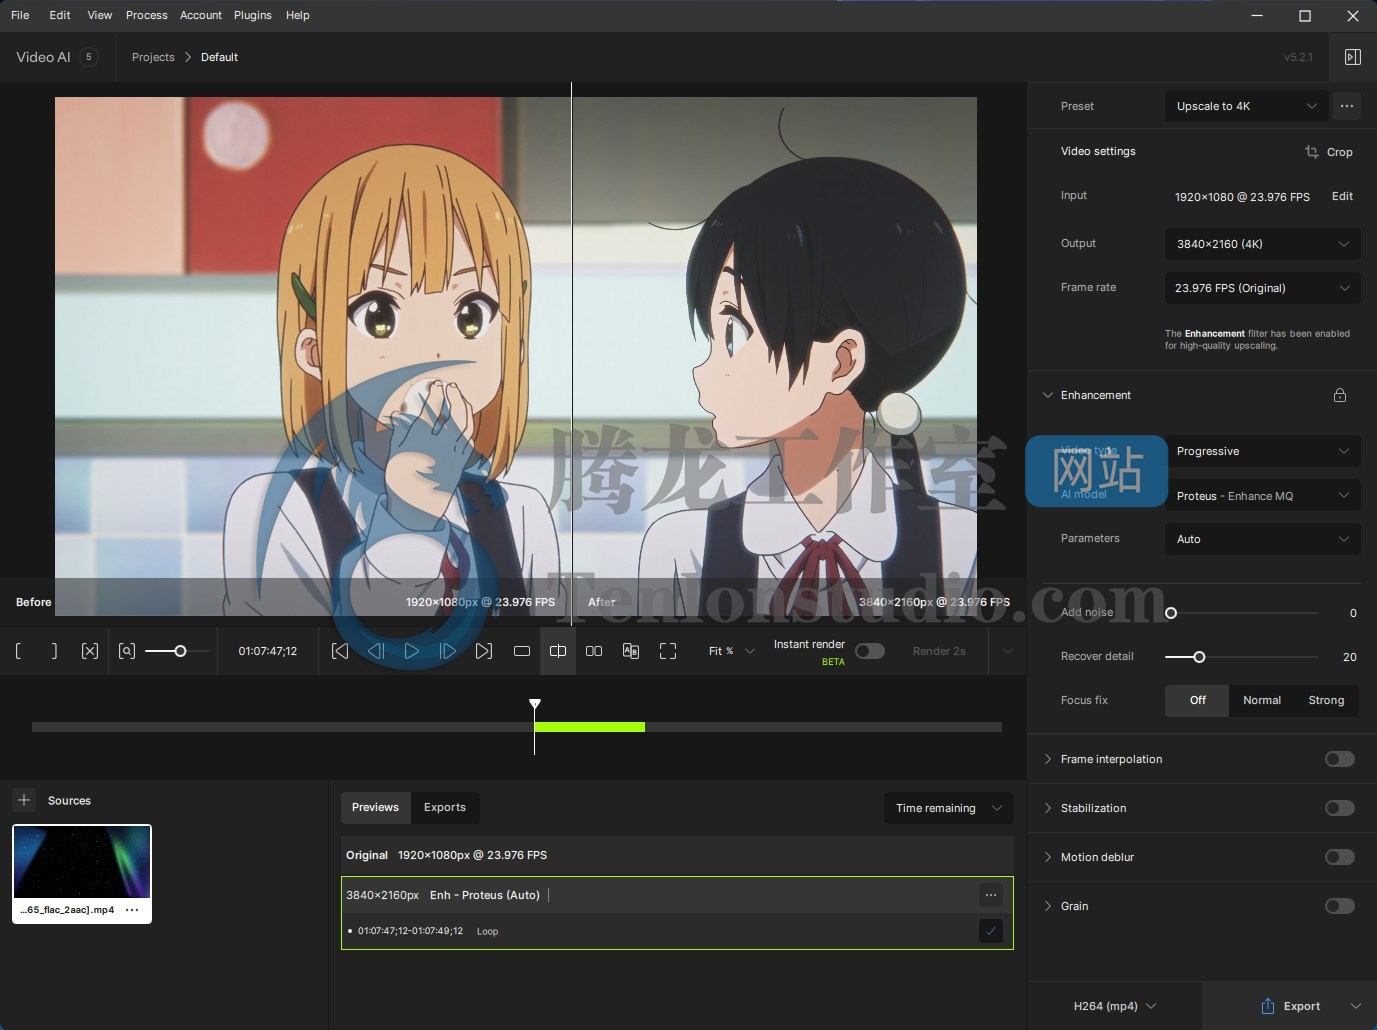Step back one frame
The image size is (1377, 1030).
[x=376, y=651]
